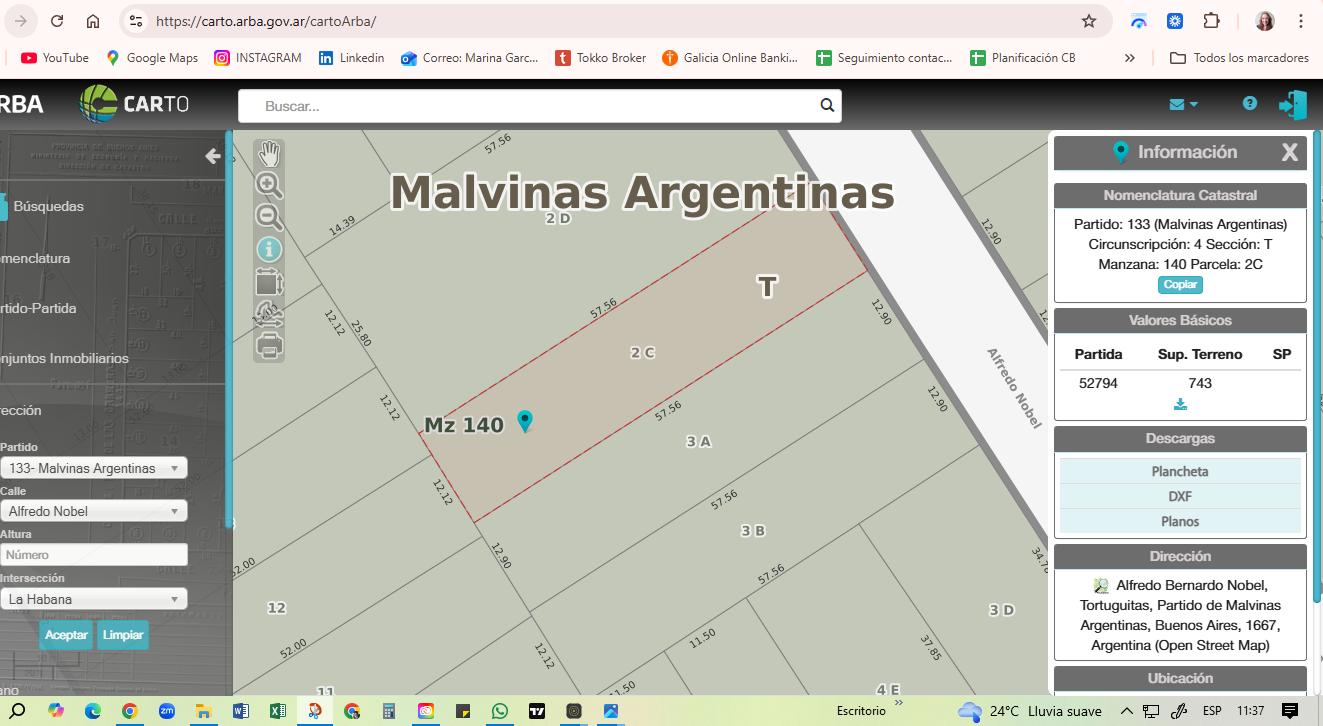Open the Todos los marcadores folder

[x=1238, y=58]
